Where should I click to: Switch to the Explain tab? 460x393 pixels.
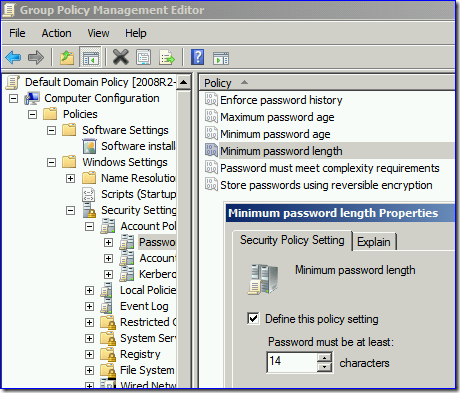[x=374, y=242]
